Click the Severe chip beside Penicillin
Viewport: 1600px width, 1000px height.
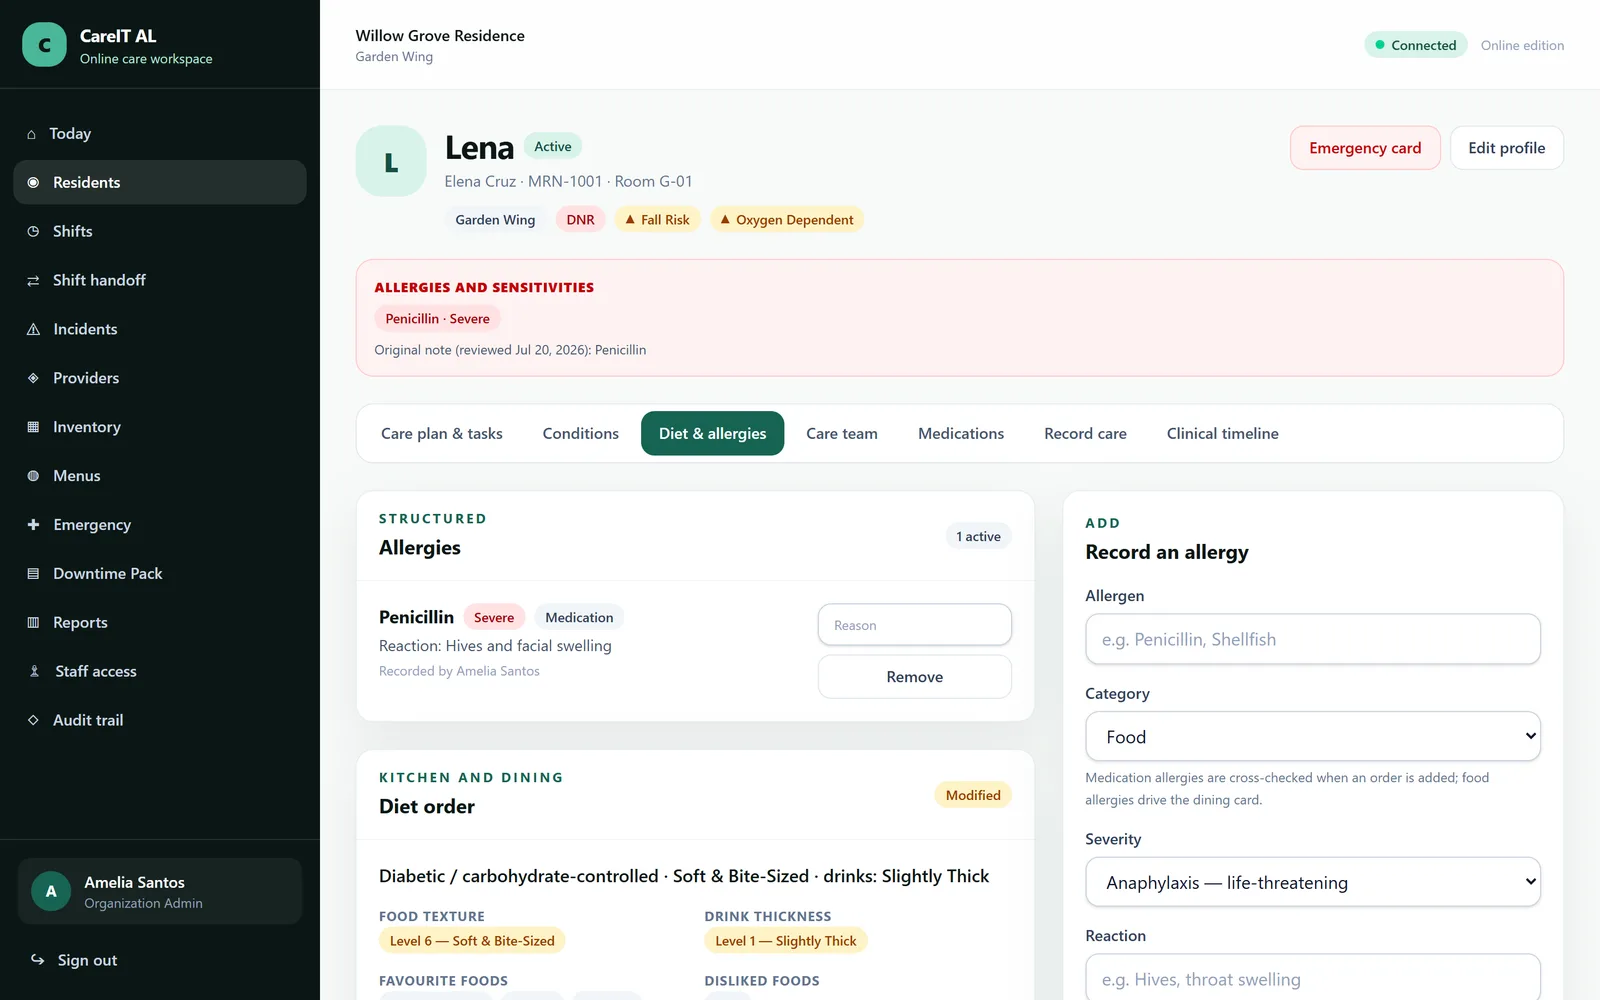(x=494, y=617)
